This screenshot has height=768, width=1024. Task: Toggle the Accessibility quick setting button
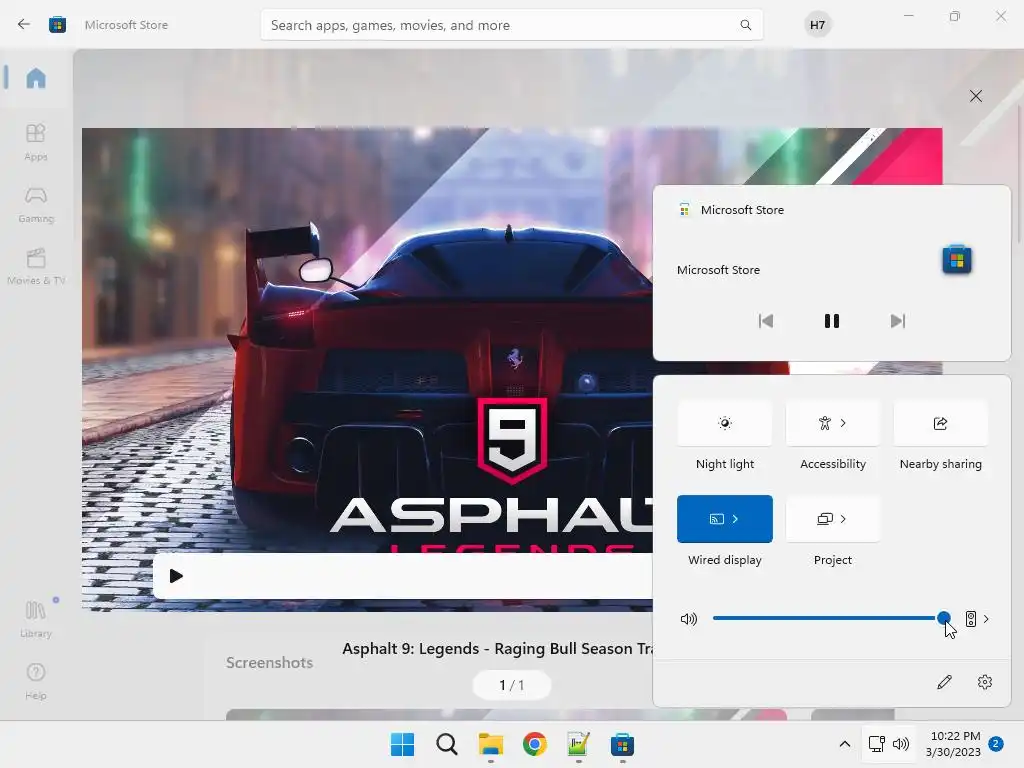click(824, 423)
